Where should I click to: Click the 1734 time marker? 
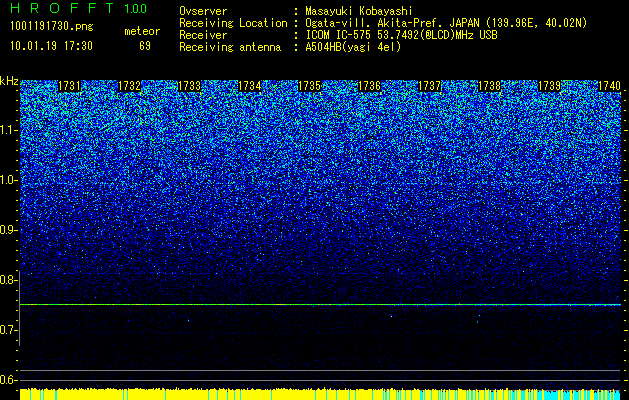pyautogui.click(x=250, y=86)
